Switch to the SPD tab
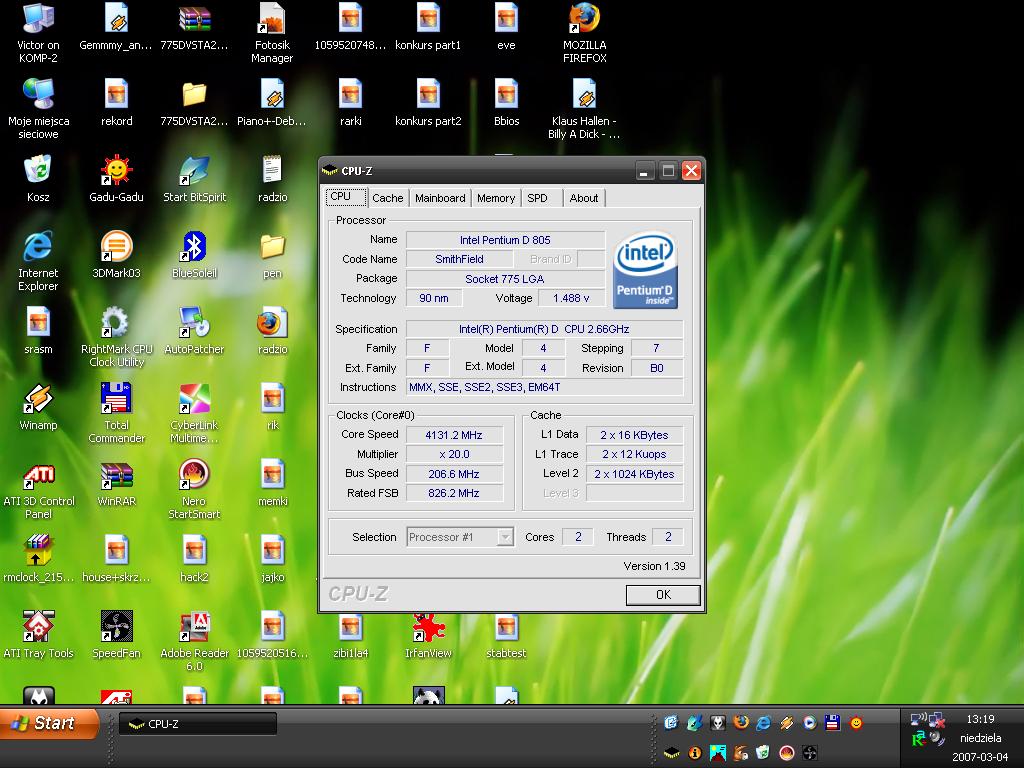Image resolution: width=1024 pixels, height=768 pixels. click(x=541, y=198)
